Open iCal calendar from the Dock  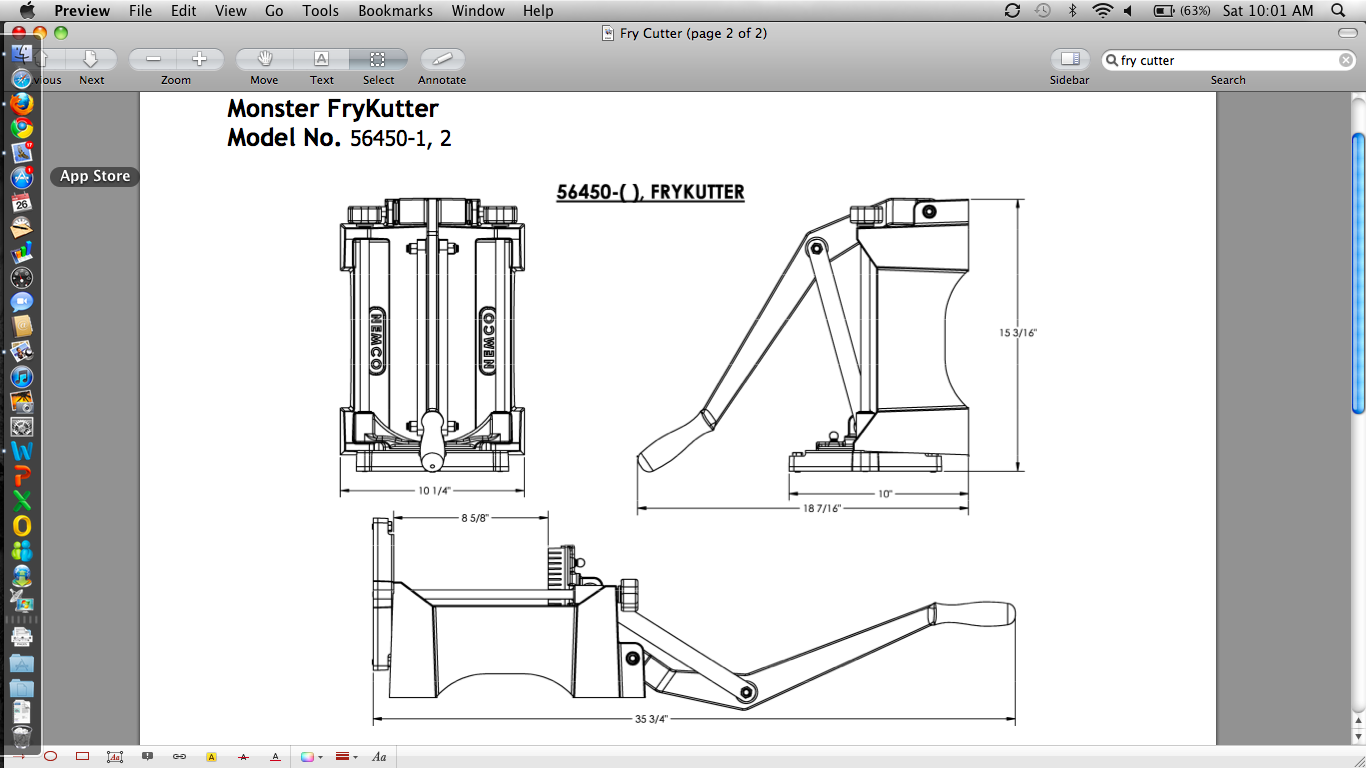22,202
